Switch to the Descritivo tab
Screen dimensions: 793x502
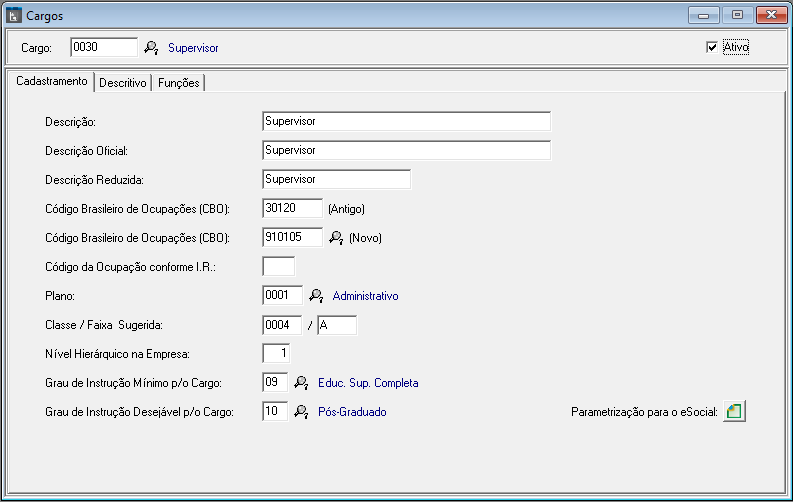pos(123,83)
